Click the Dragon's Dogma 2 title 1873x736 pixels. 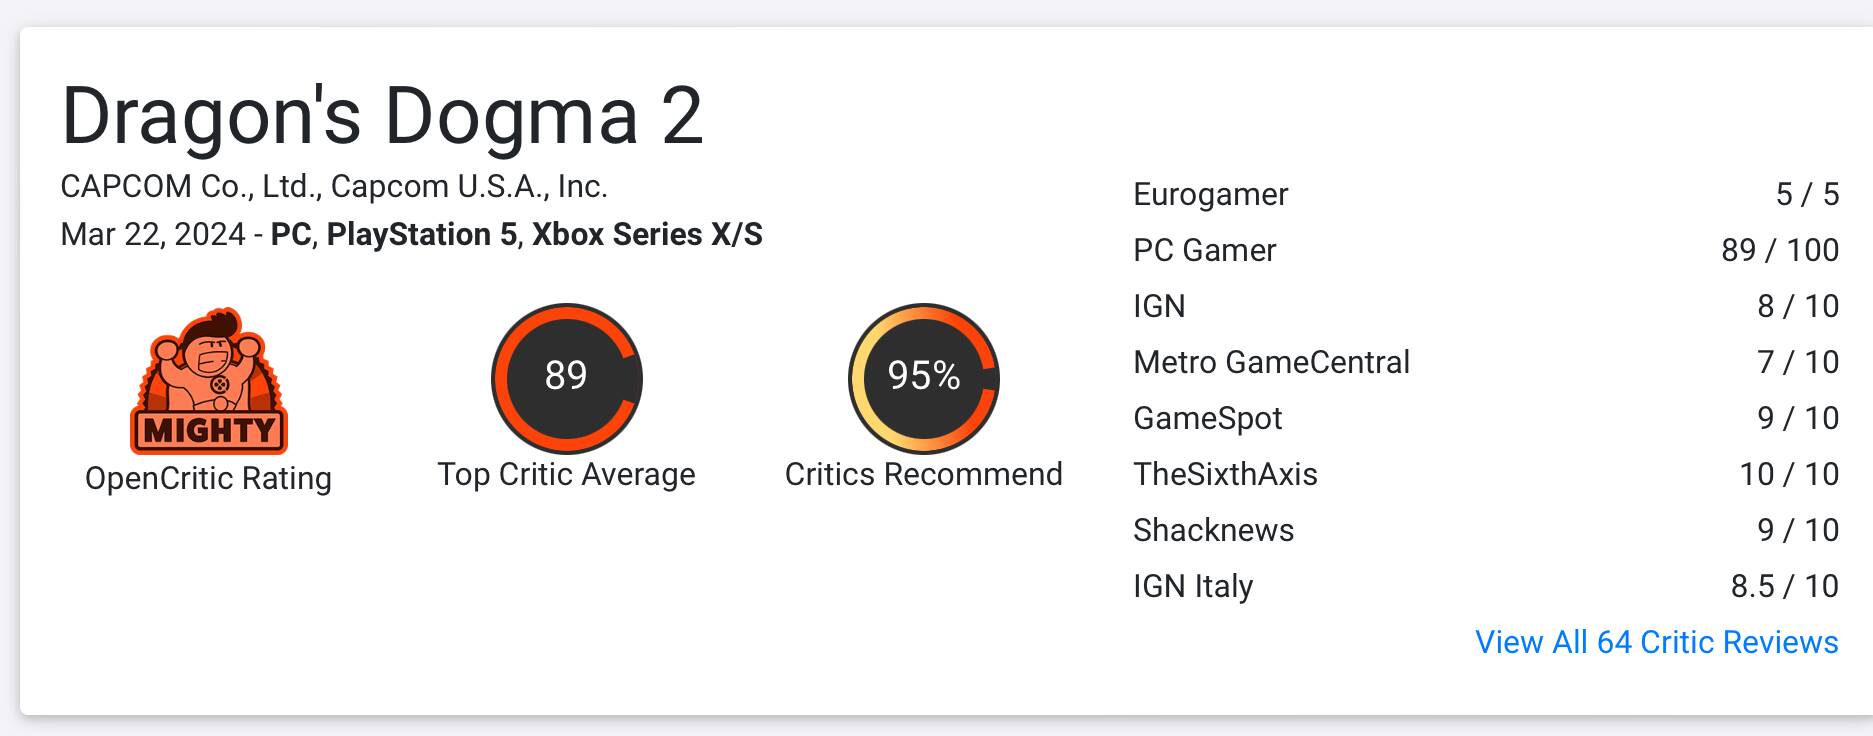tap(382, 116)
